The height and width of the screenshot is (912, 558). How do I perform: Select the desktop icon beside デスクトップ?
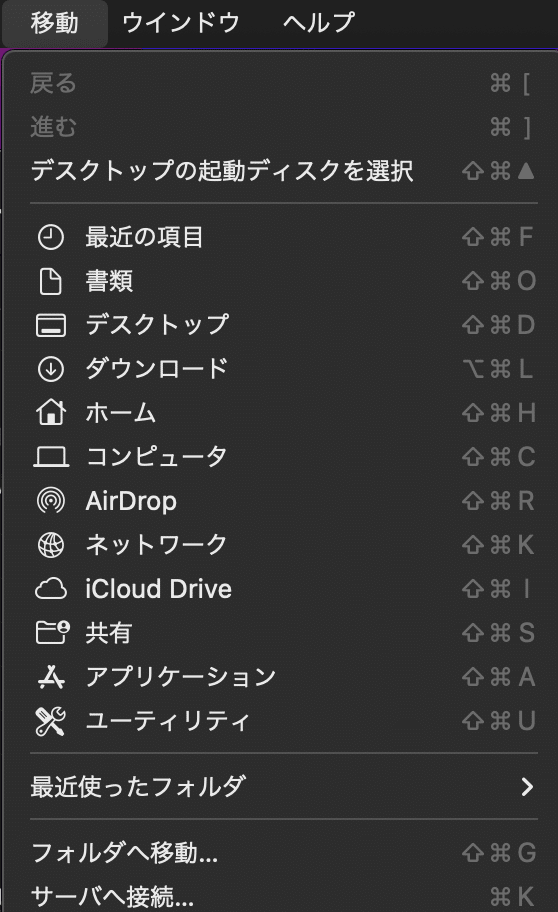(51, 325)
